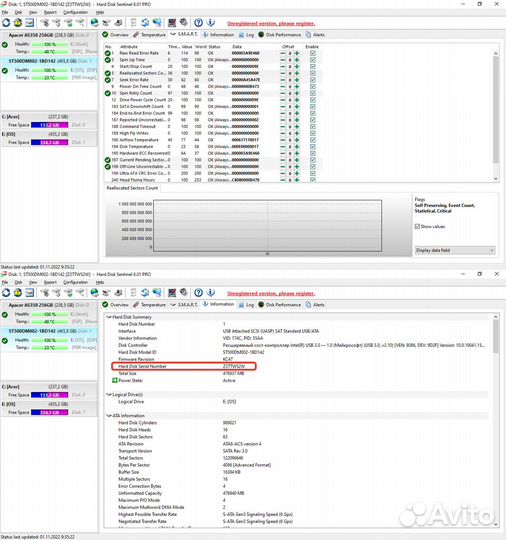Click the Refresh icon in the lower window toolbar
This screenshot has width=506, height=540.
coord(6,293)
